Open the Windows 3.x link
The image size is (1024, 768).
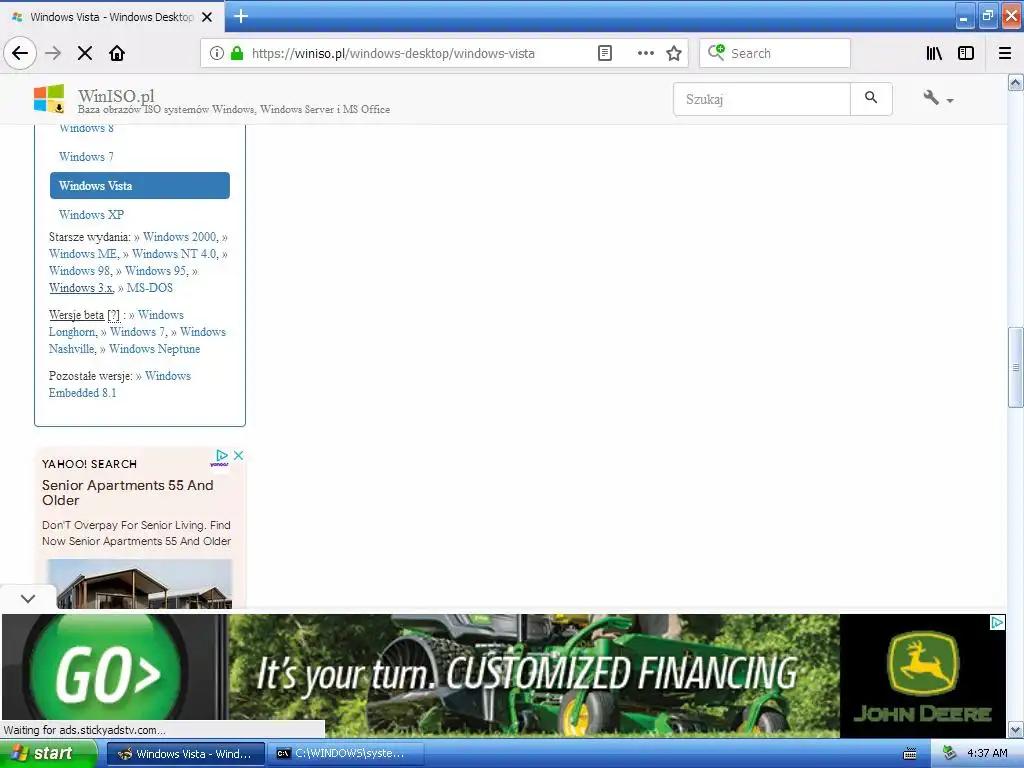point(81,288)
